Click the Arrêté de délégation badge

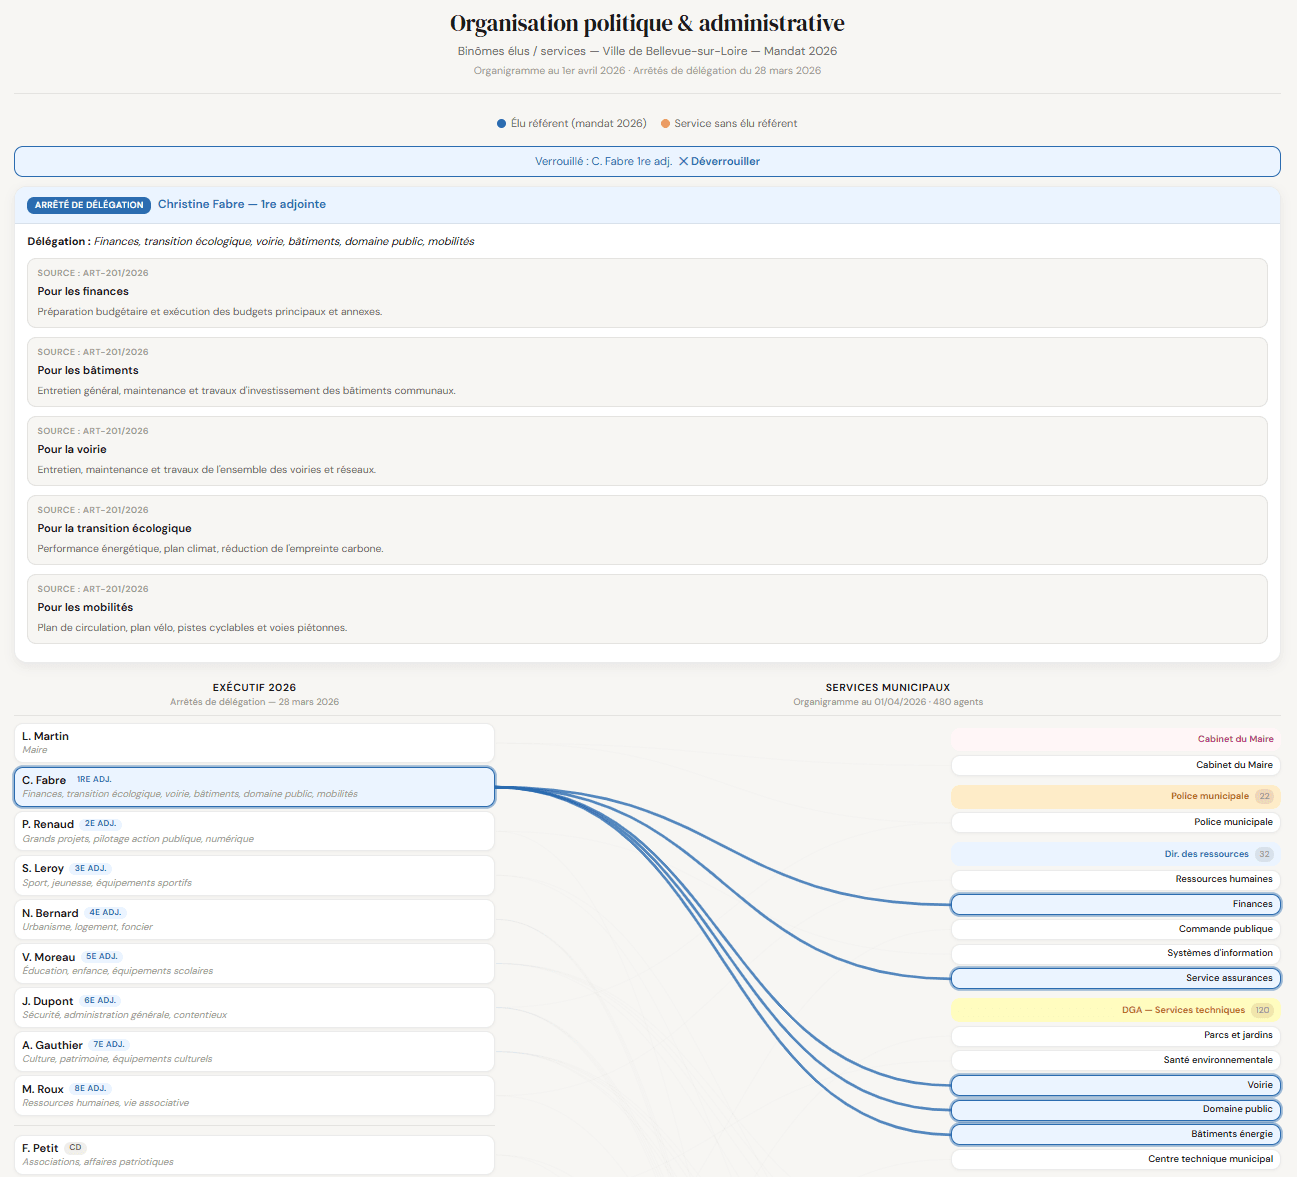tap(89, 205)
